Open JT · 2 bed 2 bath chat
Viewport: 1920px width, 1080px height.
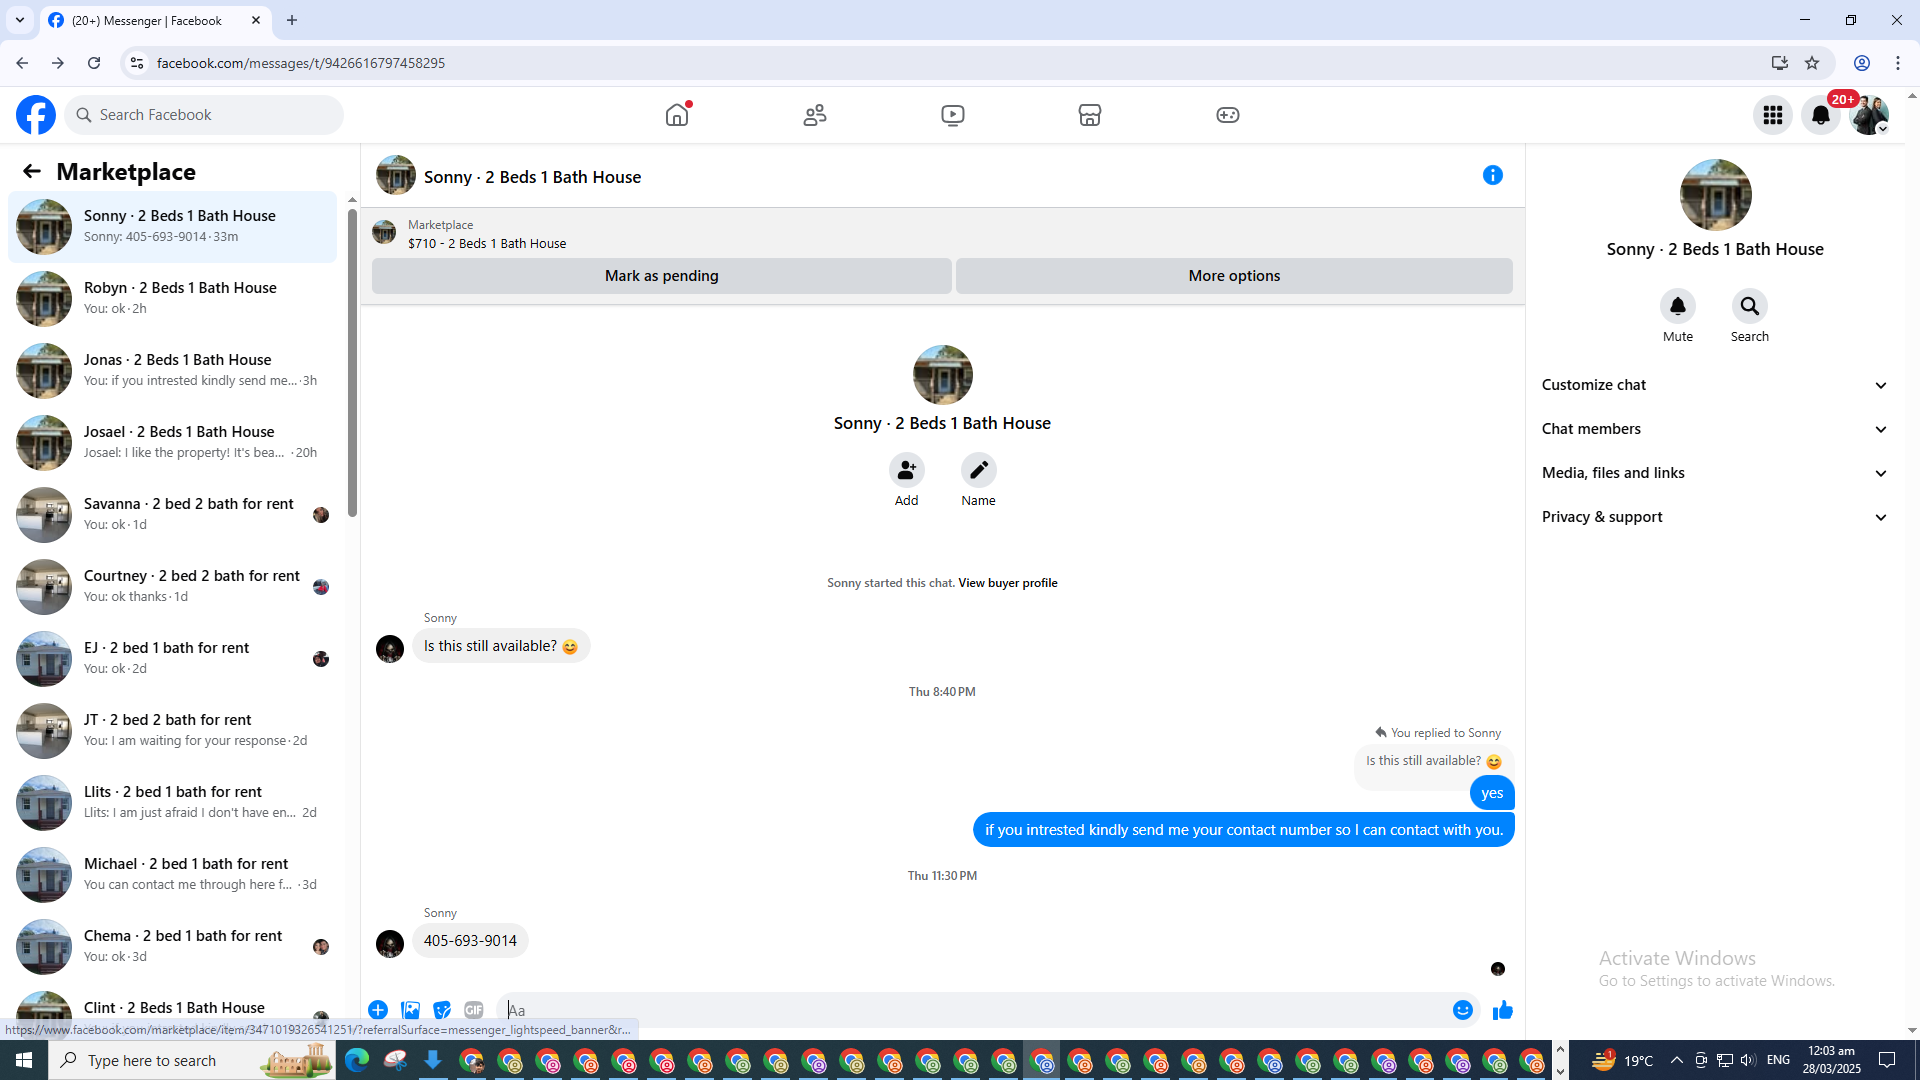pyautogui.click(x=173, y=731)
